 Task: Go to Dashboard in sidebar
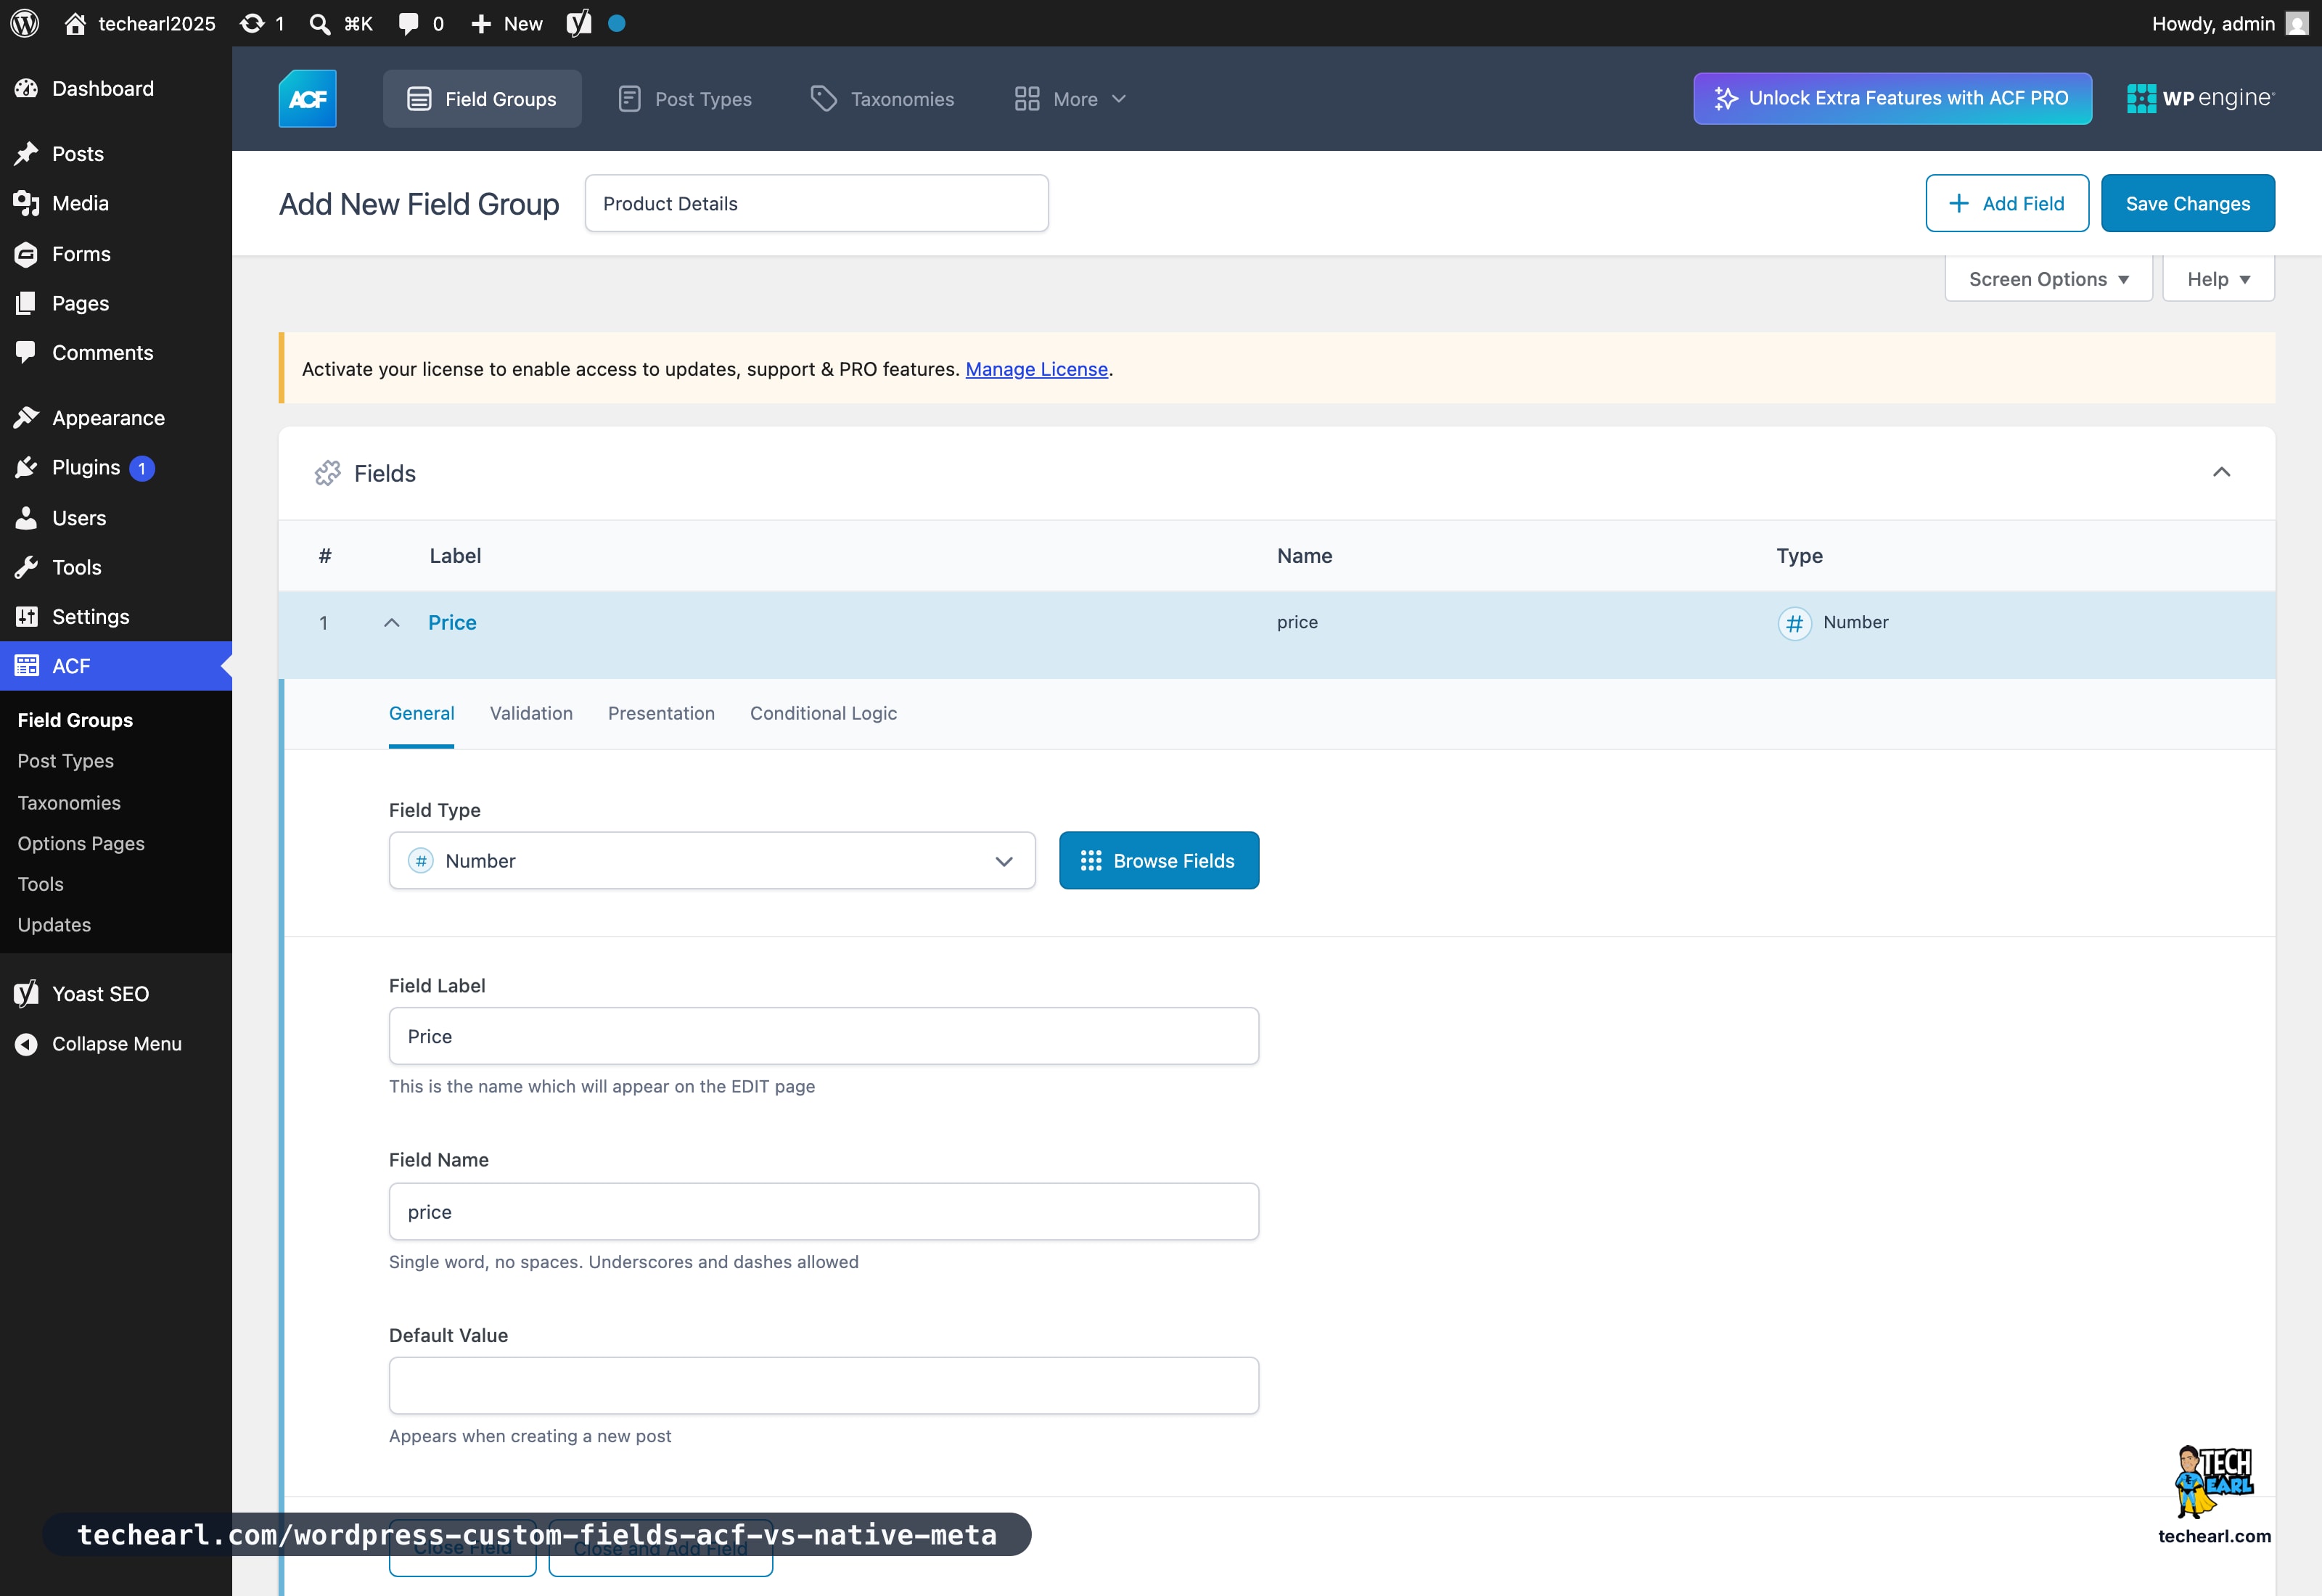point(116,88)
